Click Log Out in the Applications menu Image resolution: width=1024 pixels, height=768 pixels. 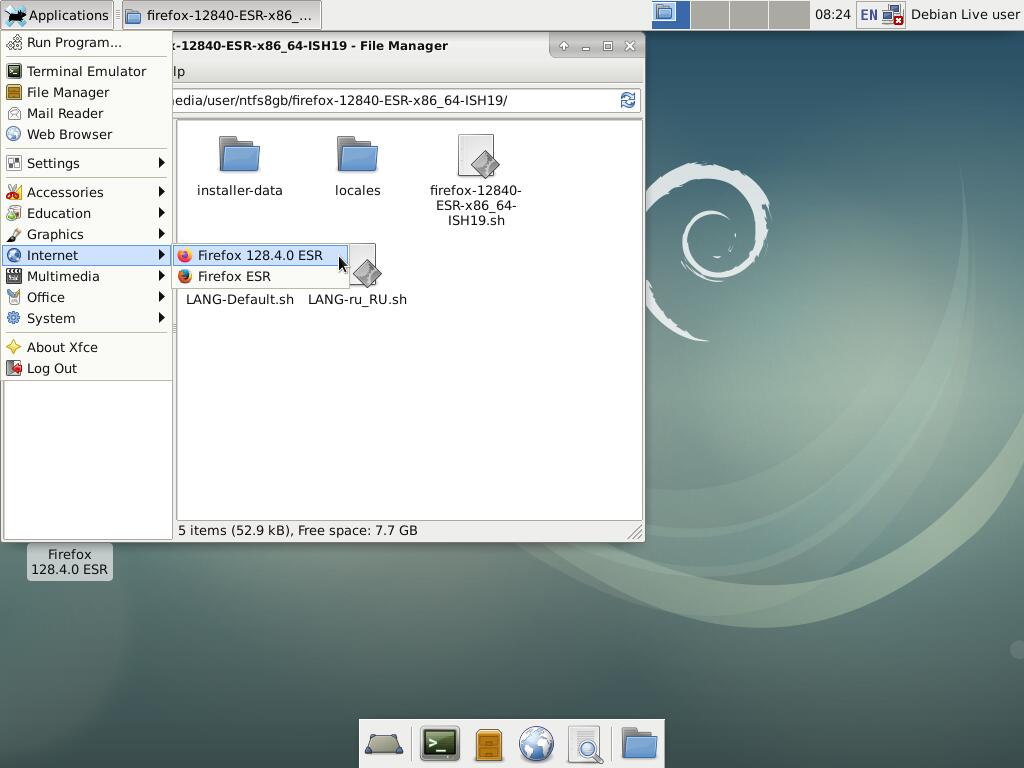[x=52, y=368]
